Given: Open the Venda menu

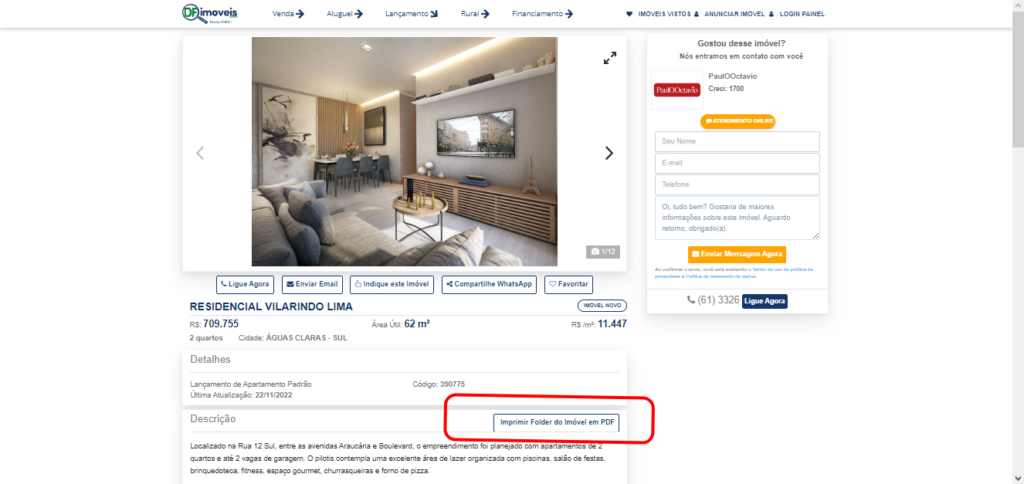Looking at the screenshot, I should [288, 14].
